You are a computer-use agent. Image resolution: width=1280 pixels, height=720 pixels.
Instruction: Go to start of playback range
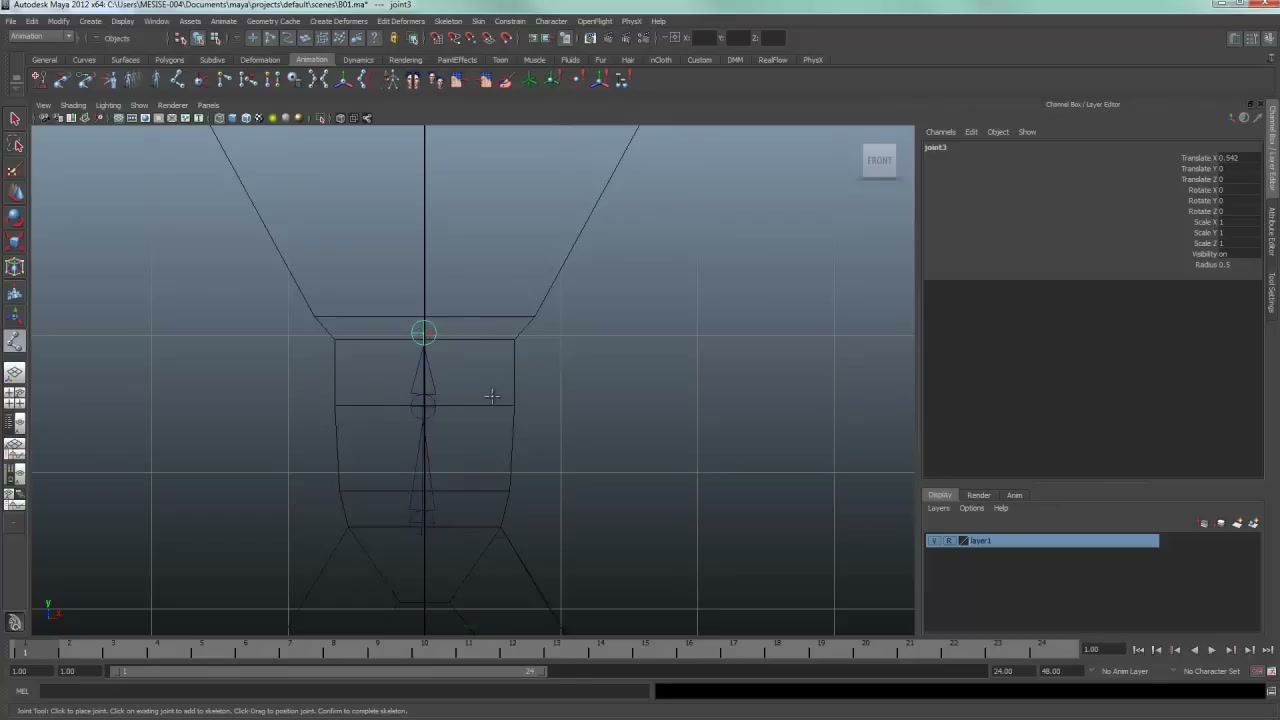[1138, 650]
